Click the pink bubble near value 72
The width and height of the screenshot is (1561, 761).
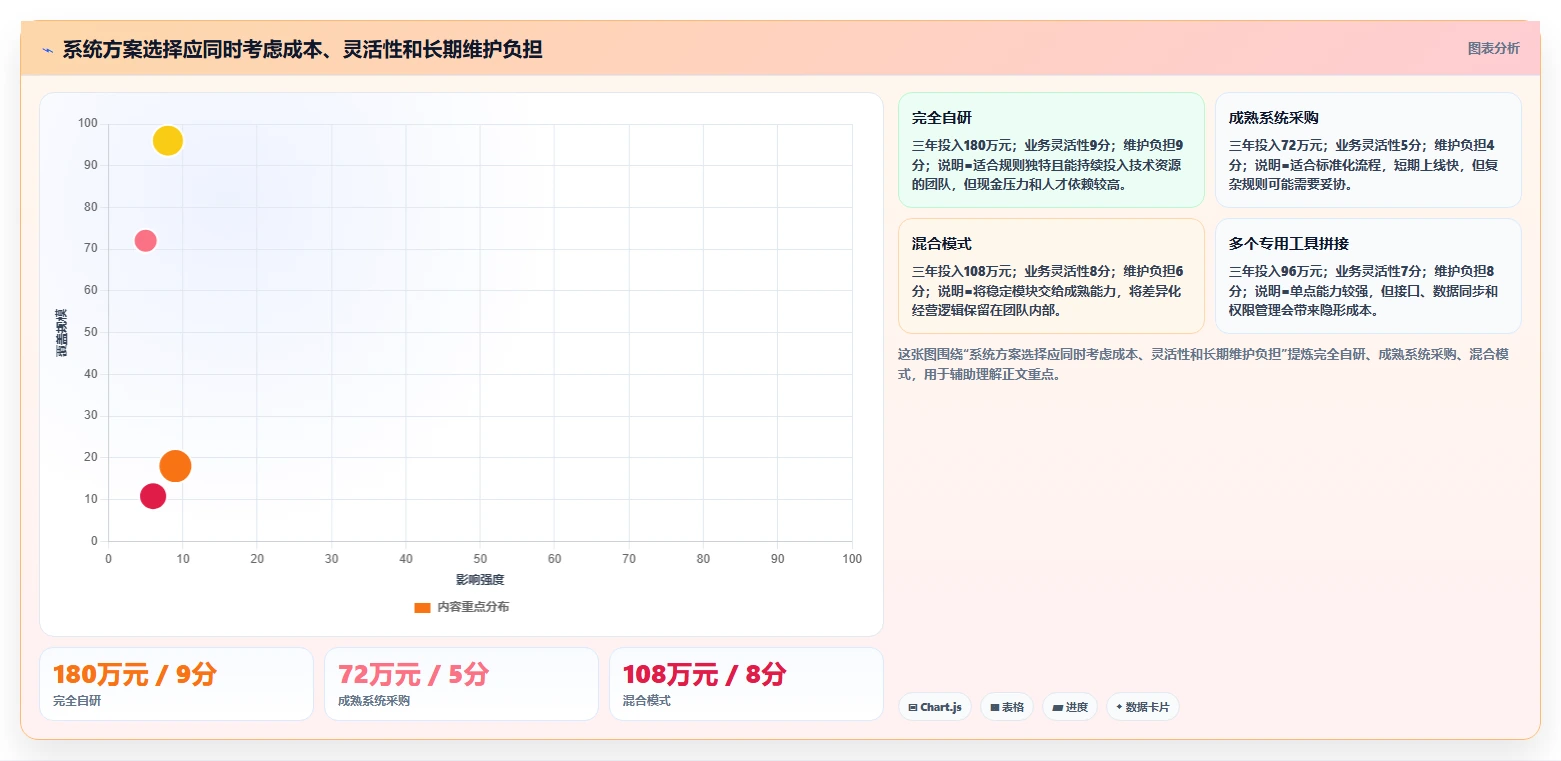(x=145, y=241)
